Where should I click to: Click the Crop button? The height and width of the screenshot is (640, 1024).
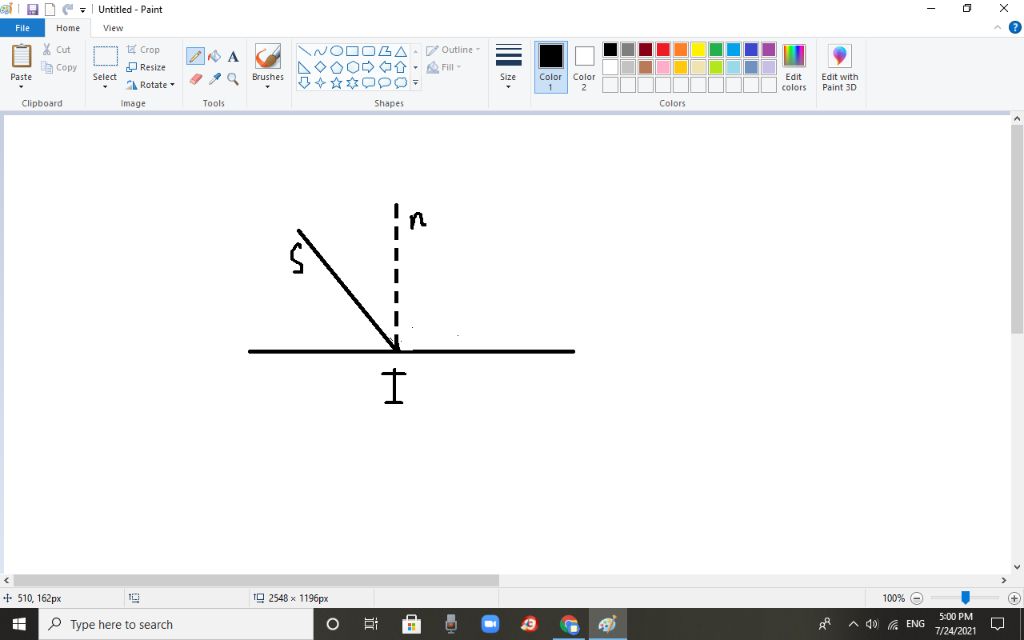[x=143, y=50]
